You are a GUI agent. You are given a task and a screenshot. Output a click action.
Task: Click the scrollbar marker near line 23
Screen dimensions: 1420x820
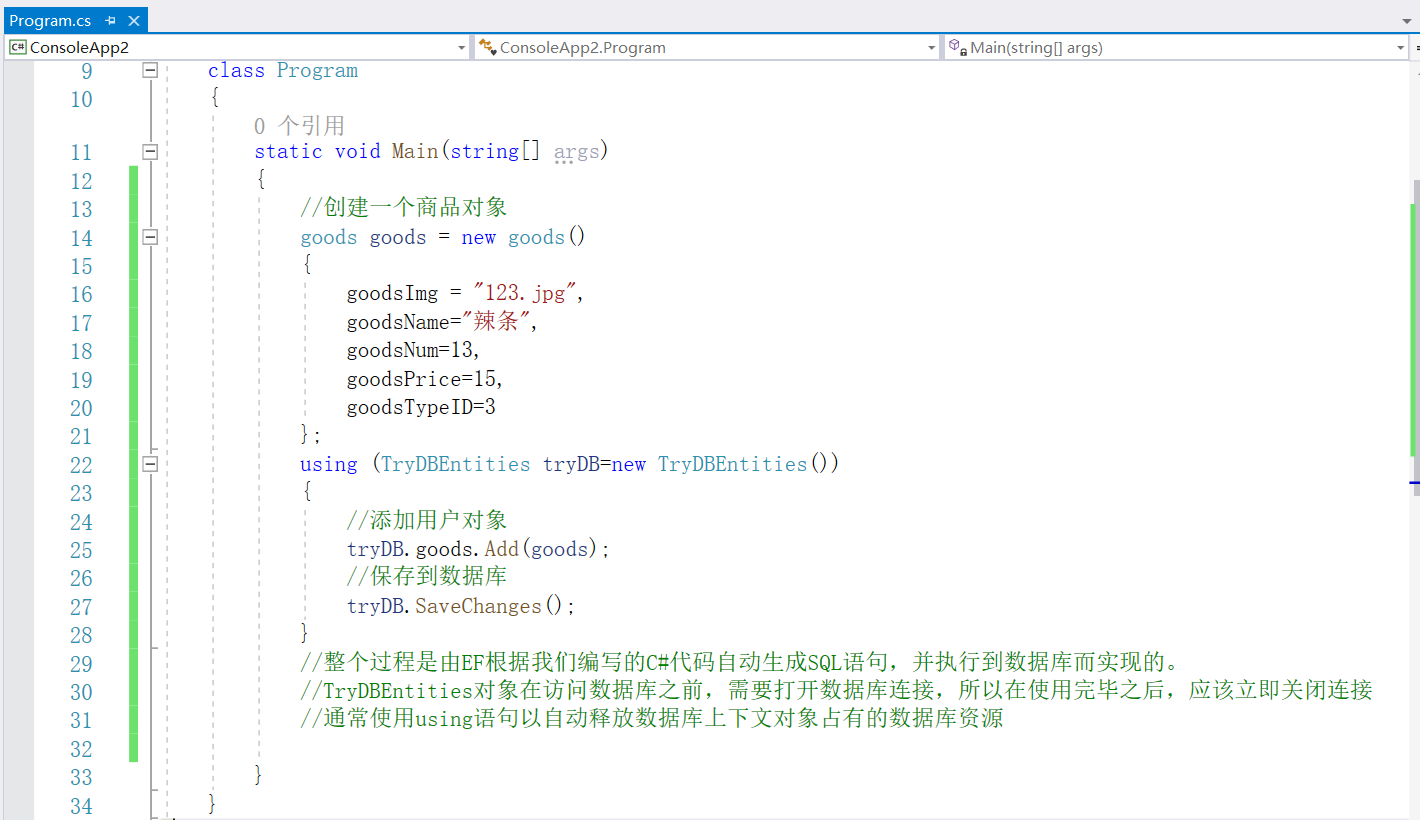[x=1414, y=483]
